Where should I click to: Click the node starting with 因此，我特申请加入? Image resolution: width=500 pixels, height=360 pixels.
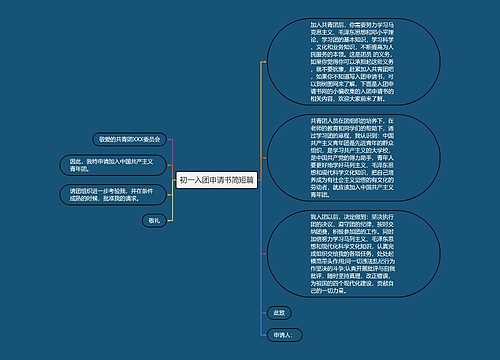pos(113,165)
